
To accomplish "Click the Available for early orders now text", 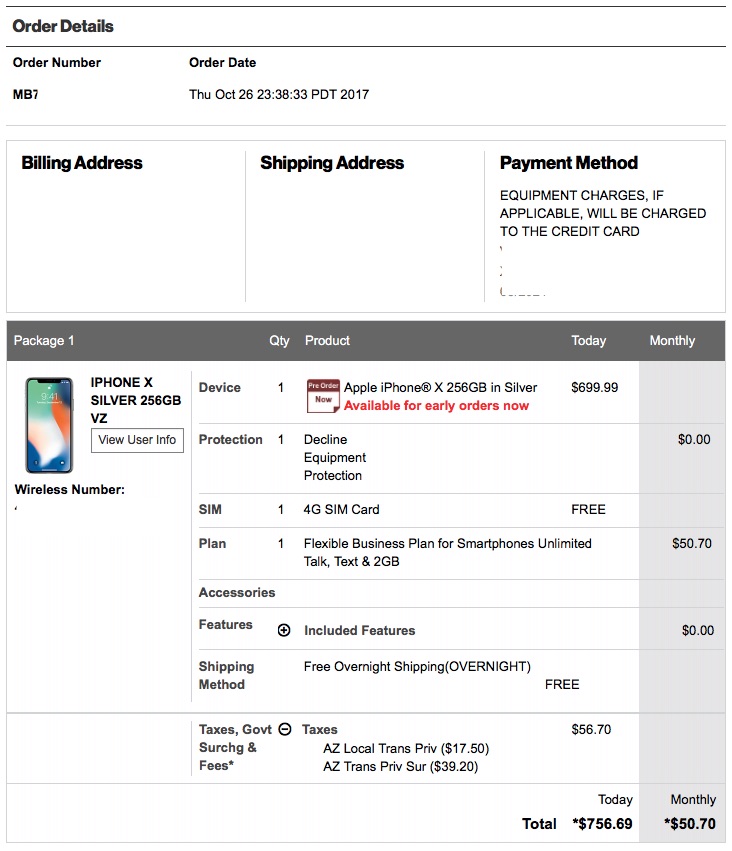I will (x=436, y=405).
